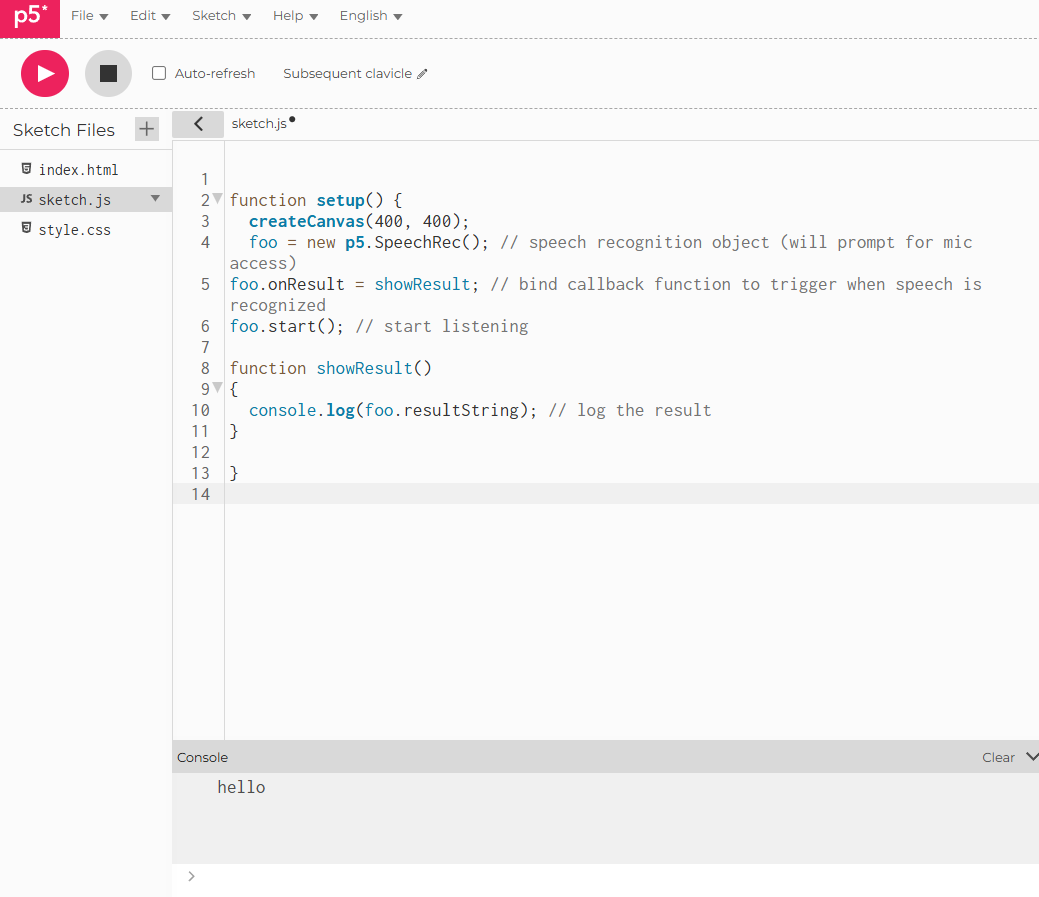Click the hello console output line
1039x897 pixels.
click(241, 787)
